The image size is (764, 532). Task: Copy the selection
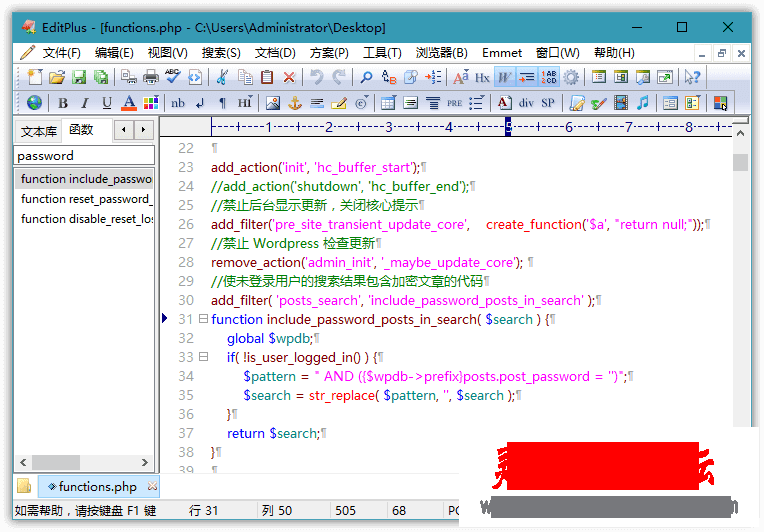click(245, 77)
